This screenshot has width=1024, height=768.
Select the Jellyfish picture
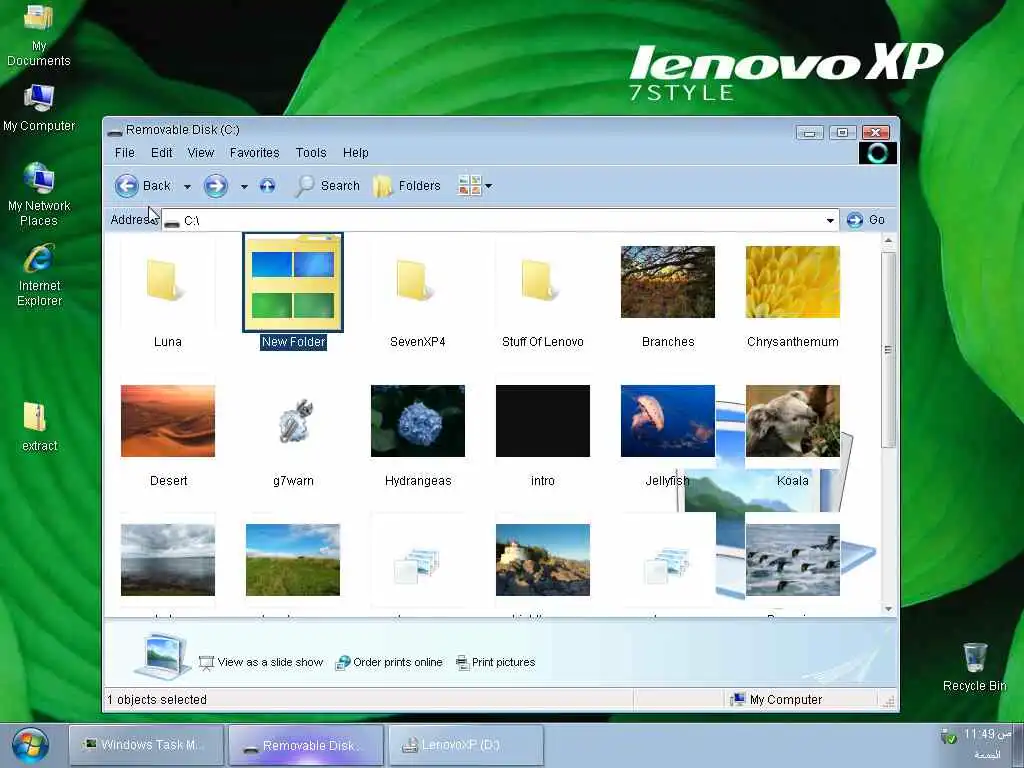click(x=667, y=421)
